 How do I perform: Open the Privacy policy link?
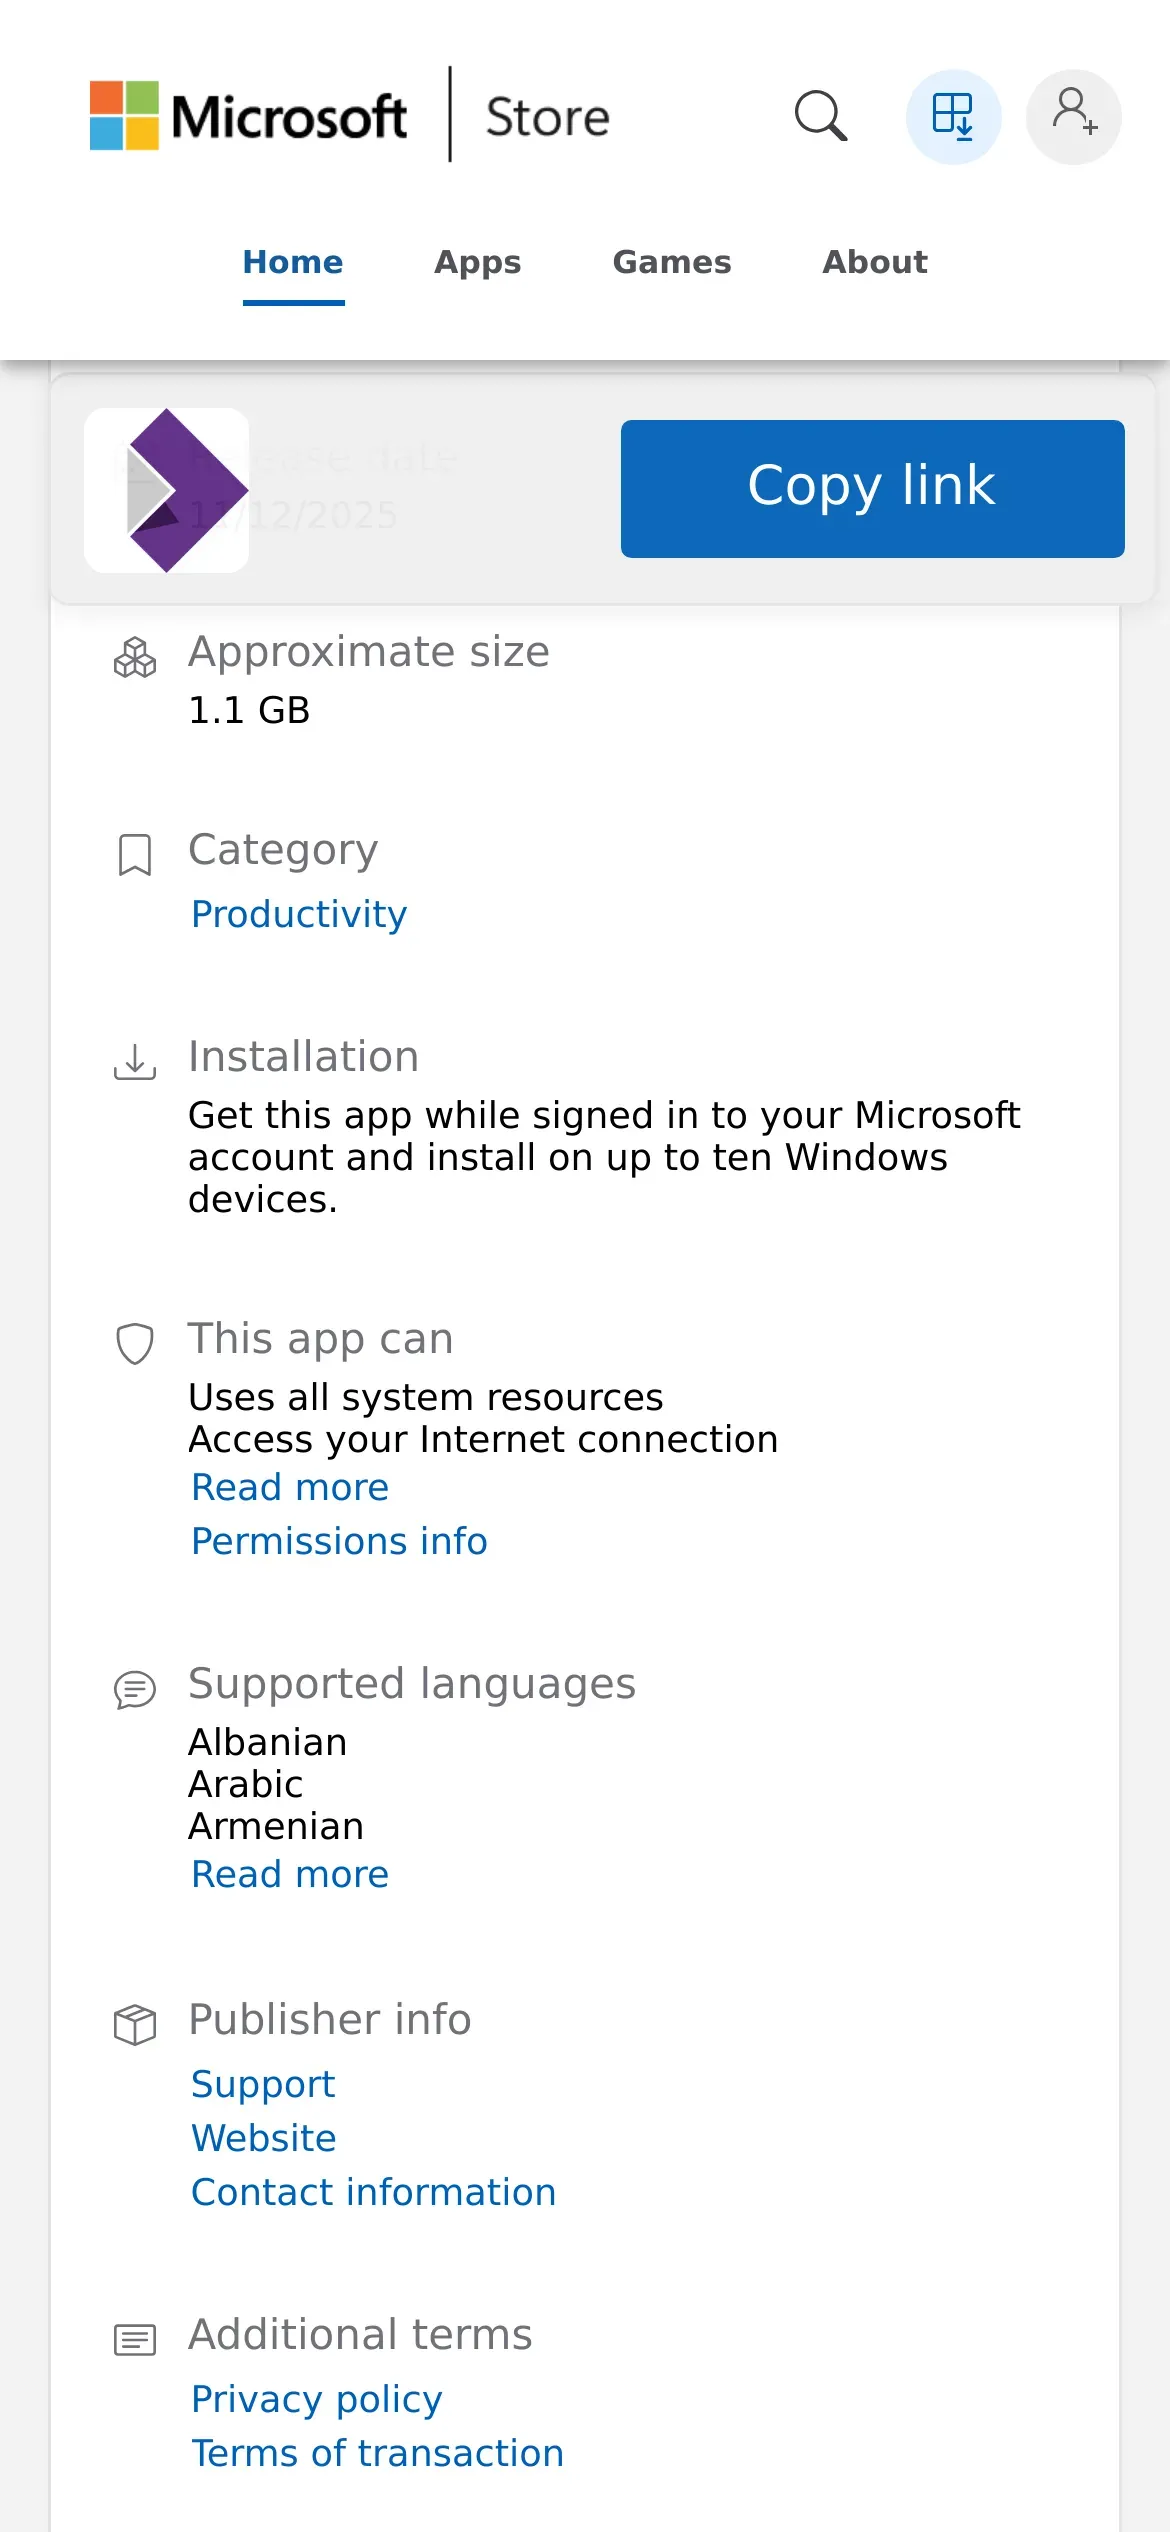pyautogui.click(x=316, y=2399)
